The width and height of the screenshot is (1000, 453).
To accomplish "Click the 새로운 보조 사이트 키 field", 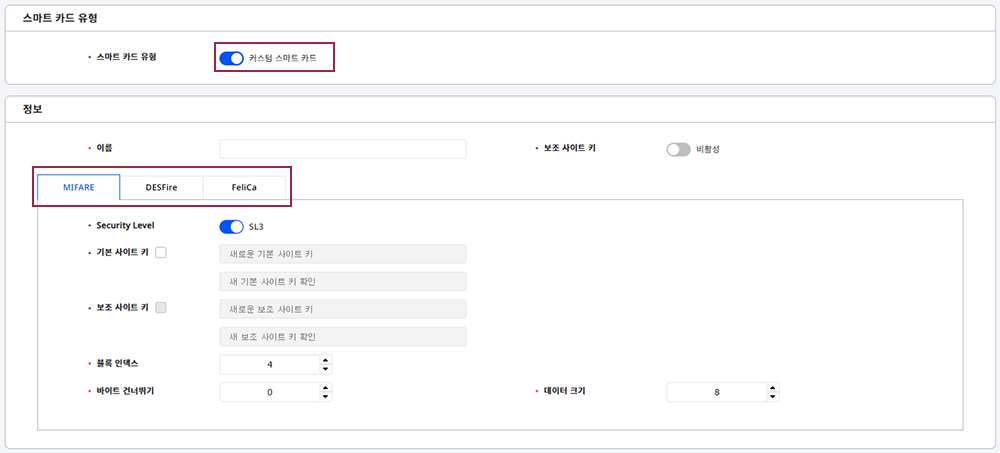I will [x=342, y=309].
